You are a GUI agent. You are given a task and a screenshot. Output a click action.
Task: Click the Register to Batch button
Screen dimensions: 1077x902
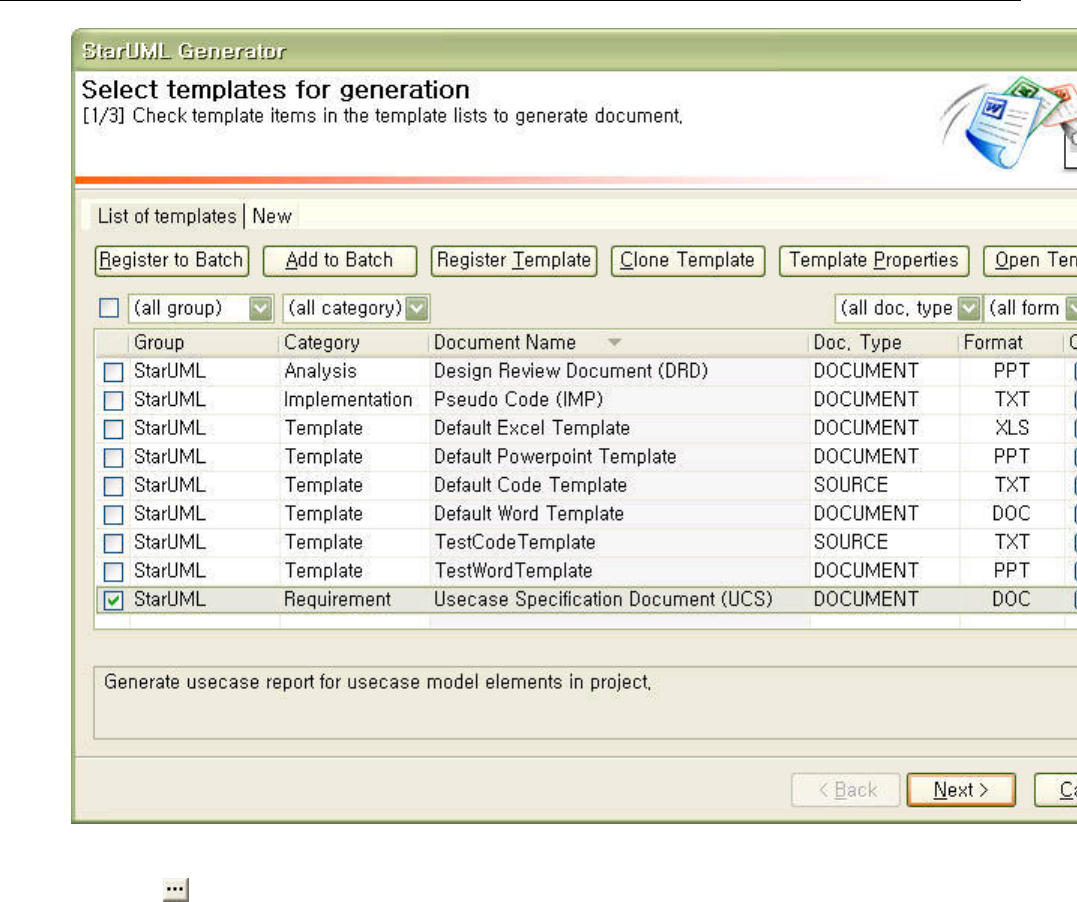point(172,261)
